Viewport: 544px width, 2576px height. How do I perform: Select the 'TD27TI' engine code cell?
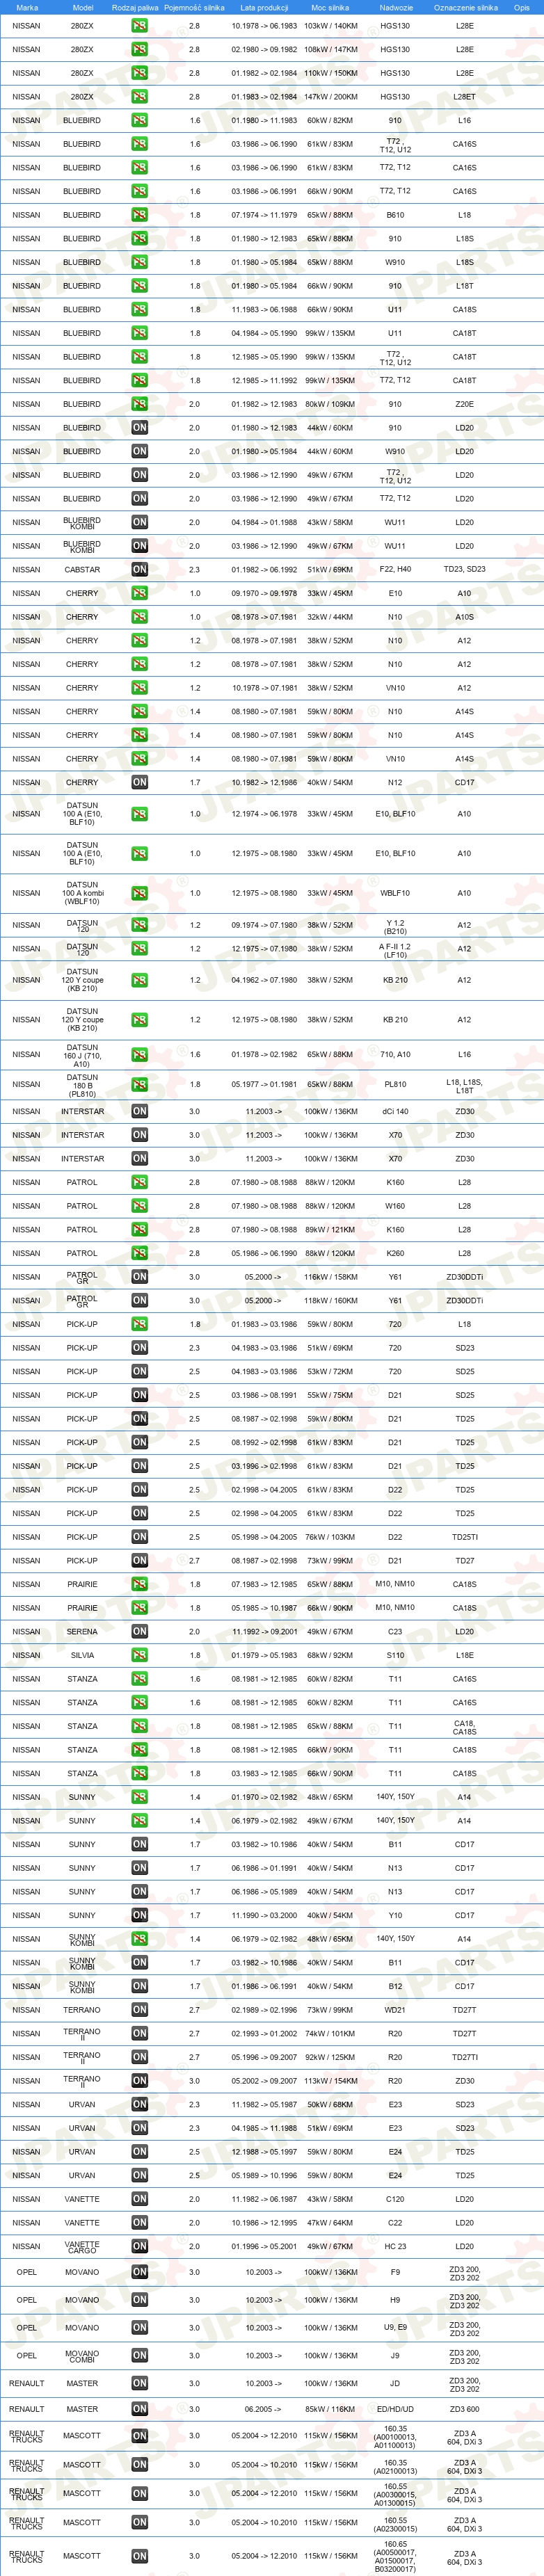pos(465,2057)
